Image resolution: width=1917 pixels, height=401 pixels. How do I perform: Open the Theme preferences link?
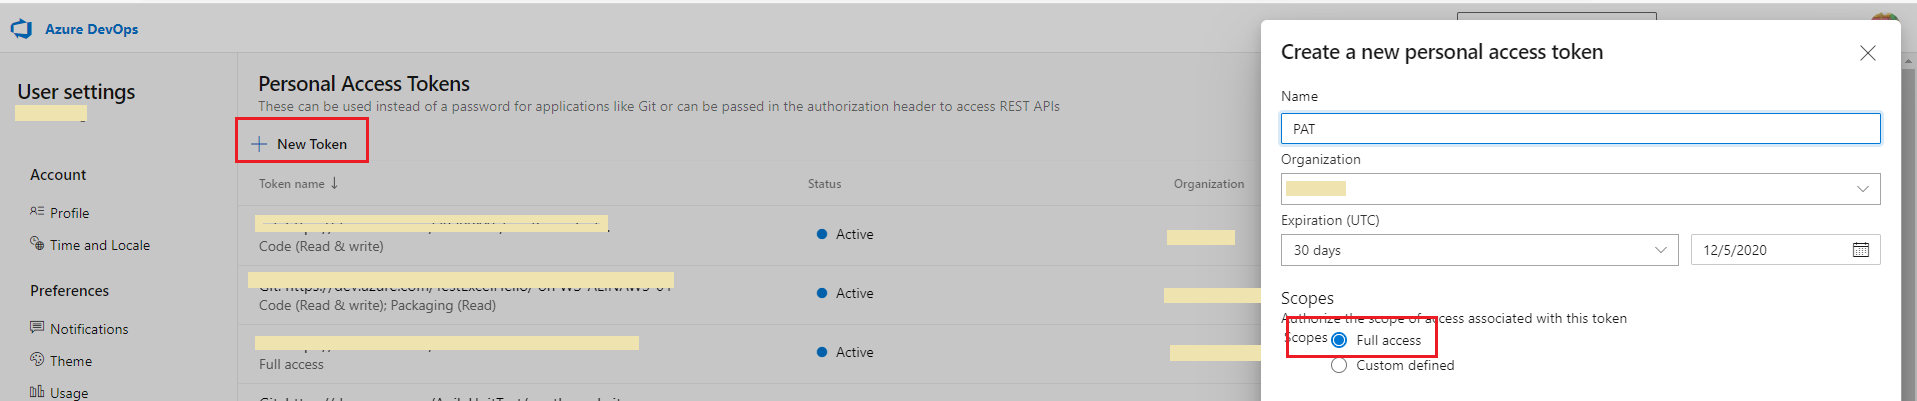(71, 361)
